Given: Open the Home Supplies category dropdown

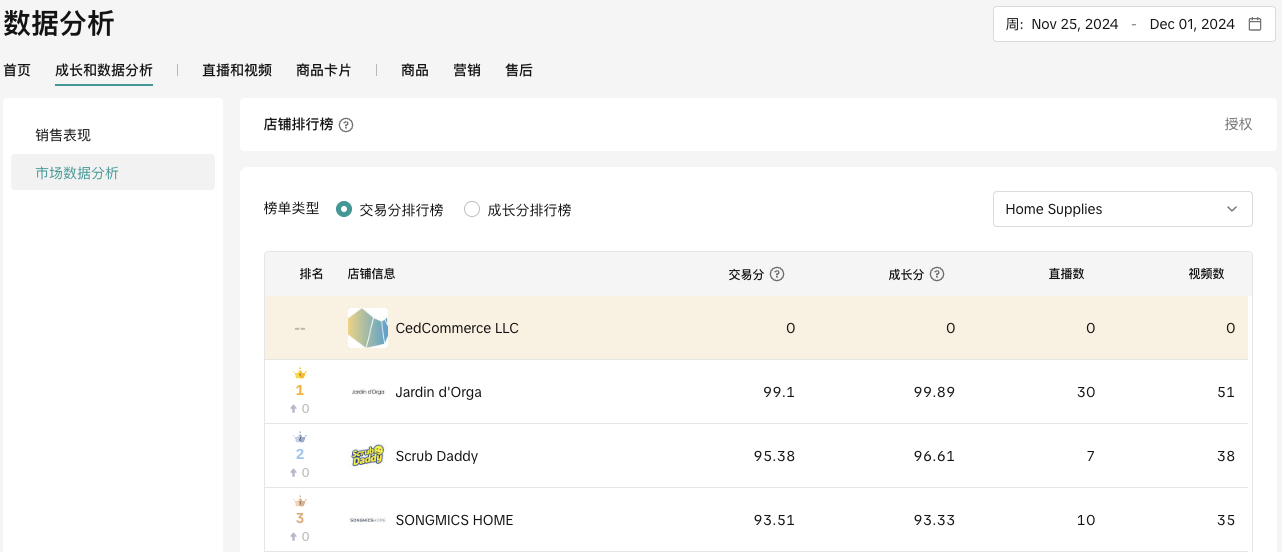Looking at the screenshot, I should click(x=1122, y=209).
